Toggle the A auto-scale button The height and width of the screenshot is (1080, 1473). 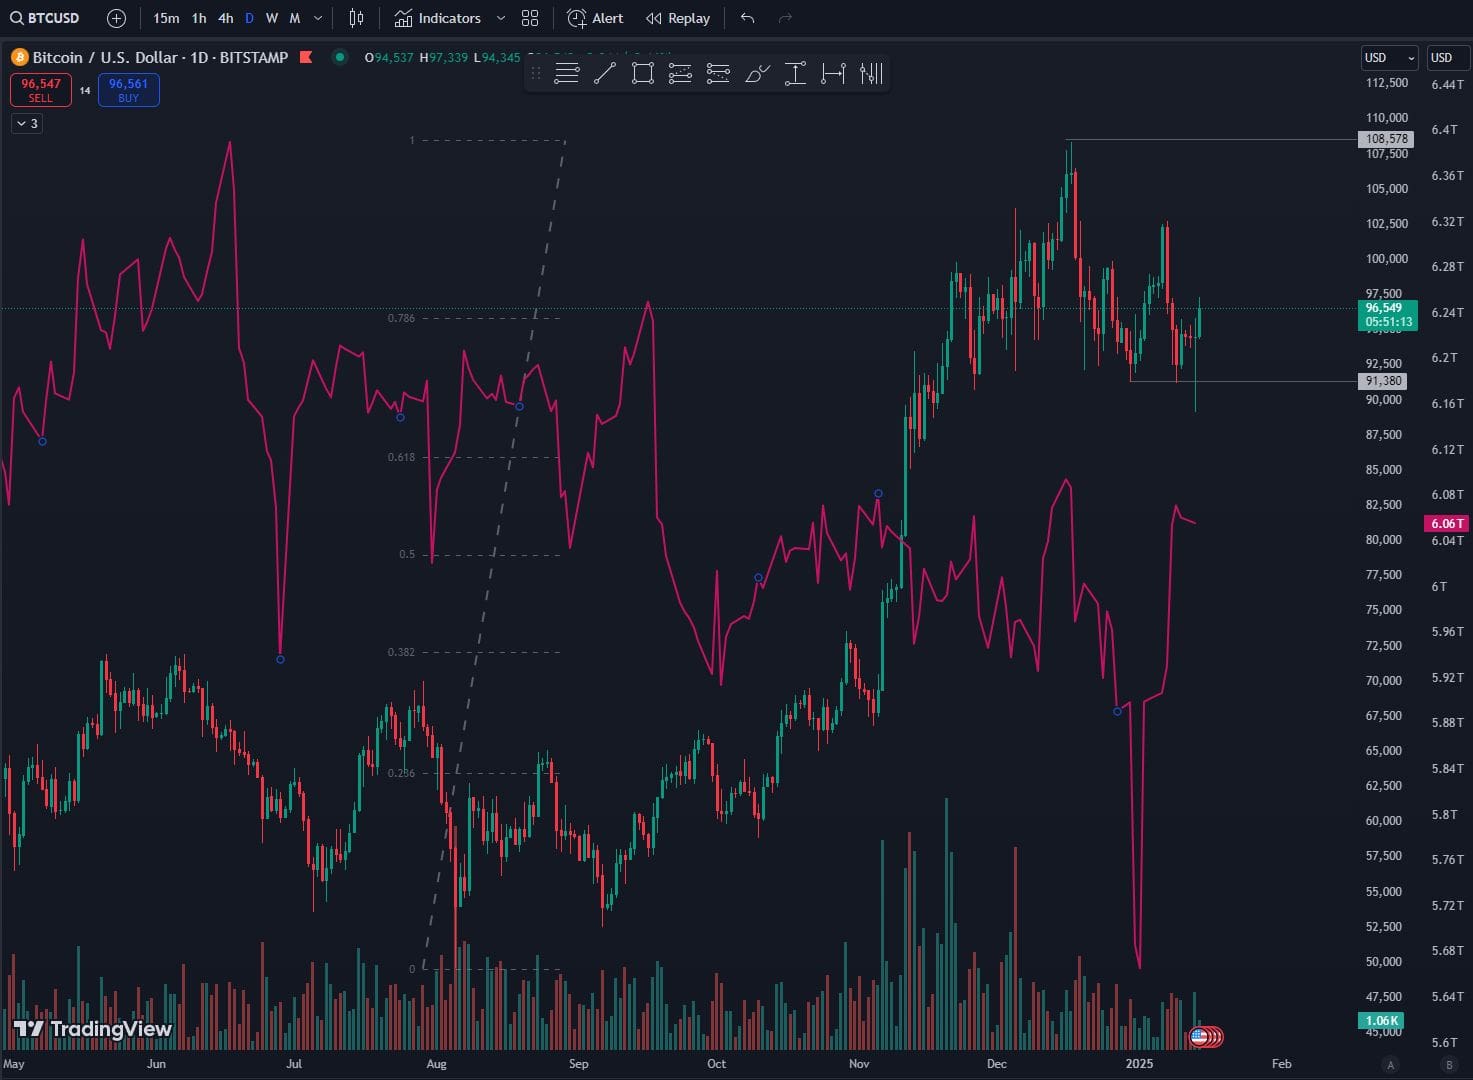click(1390, 1064)
